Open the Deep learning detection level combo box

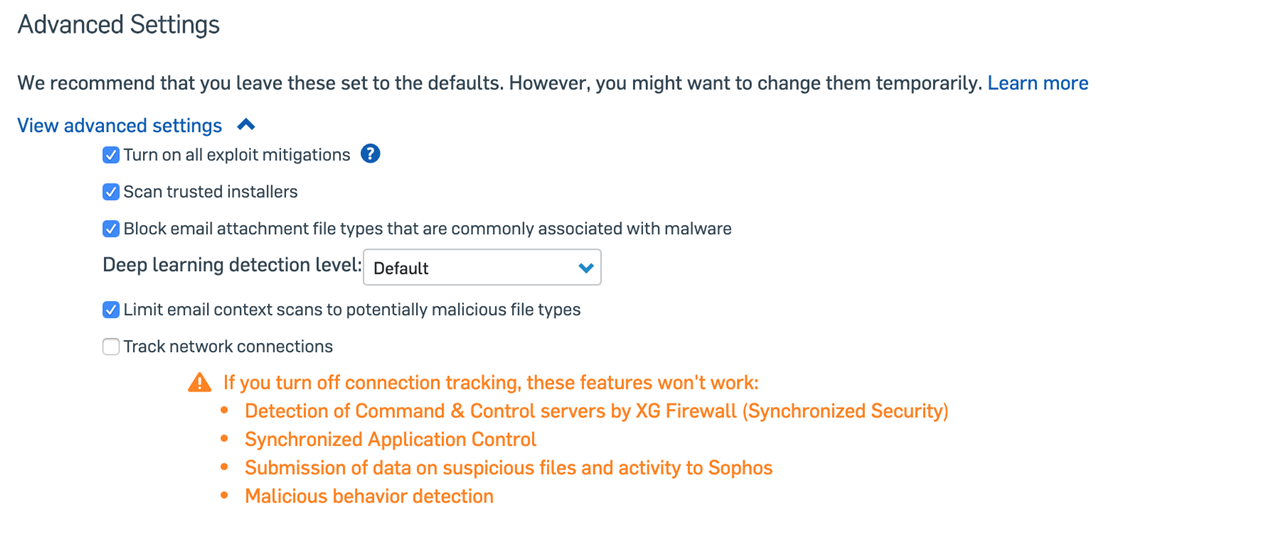pos(482,268)
